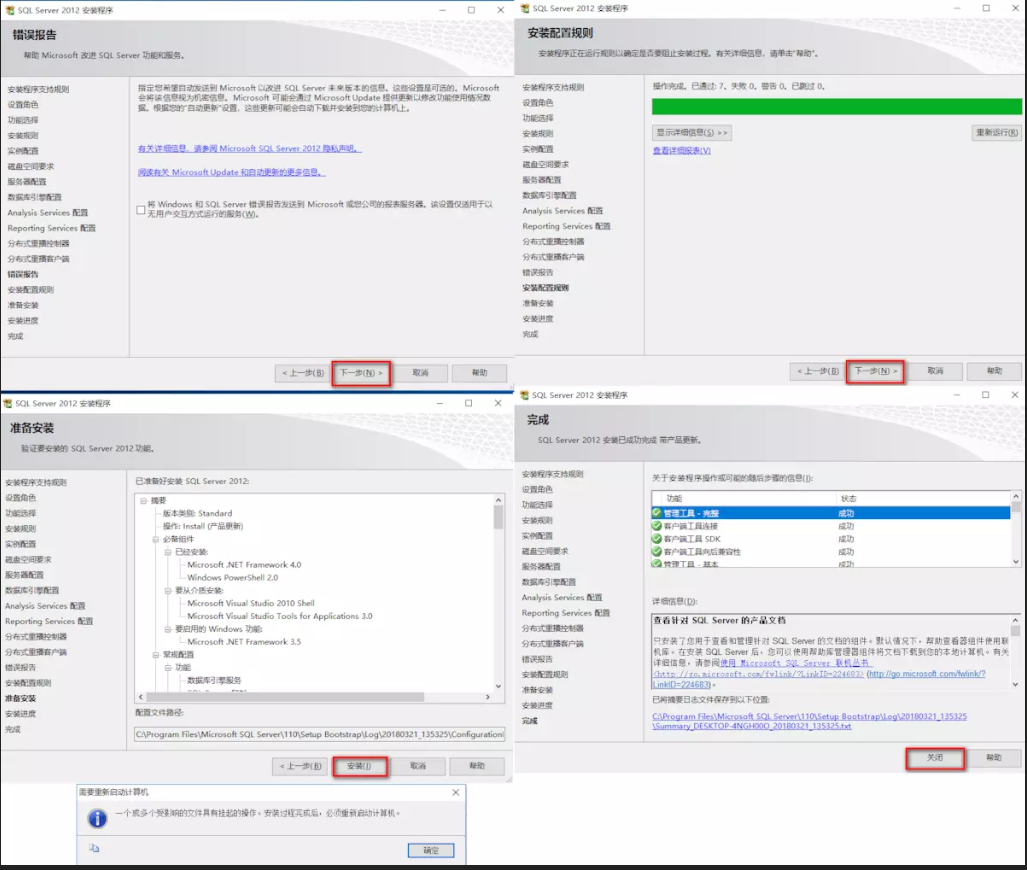This screenshot has width=1027, height=870.
Task: Select 数据库引擎服务 in the summary tree
Action: [214, 681]
